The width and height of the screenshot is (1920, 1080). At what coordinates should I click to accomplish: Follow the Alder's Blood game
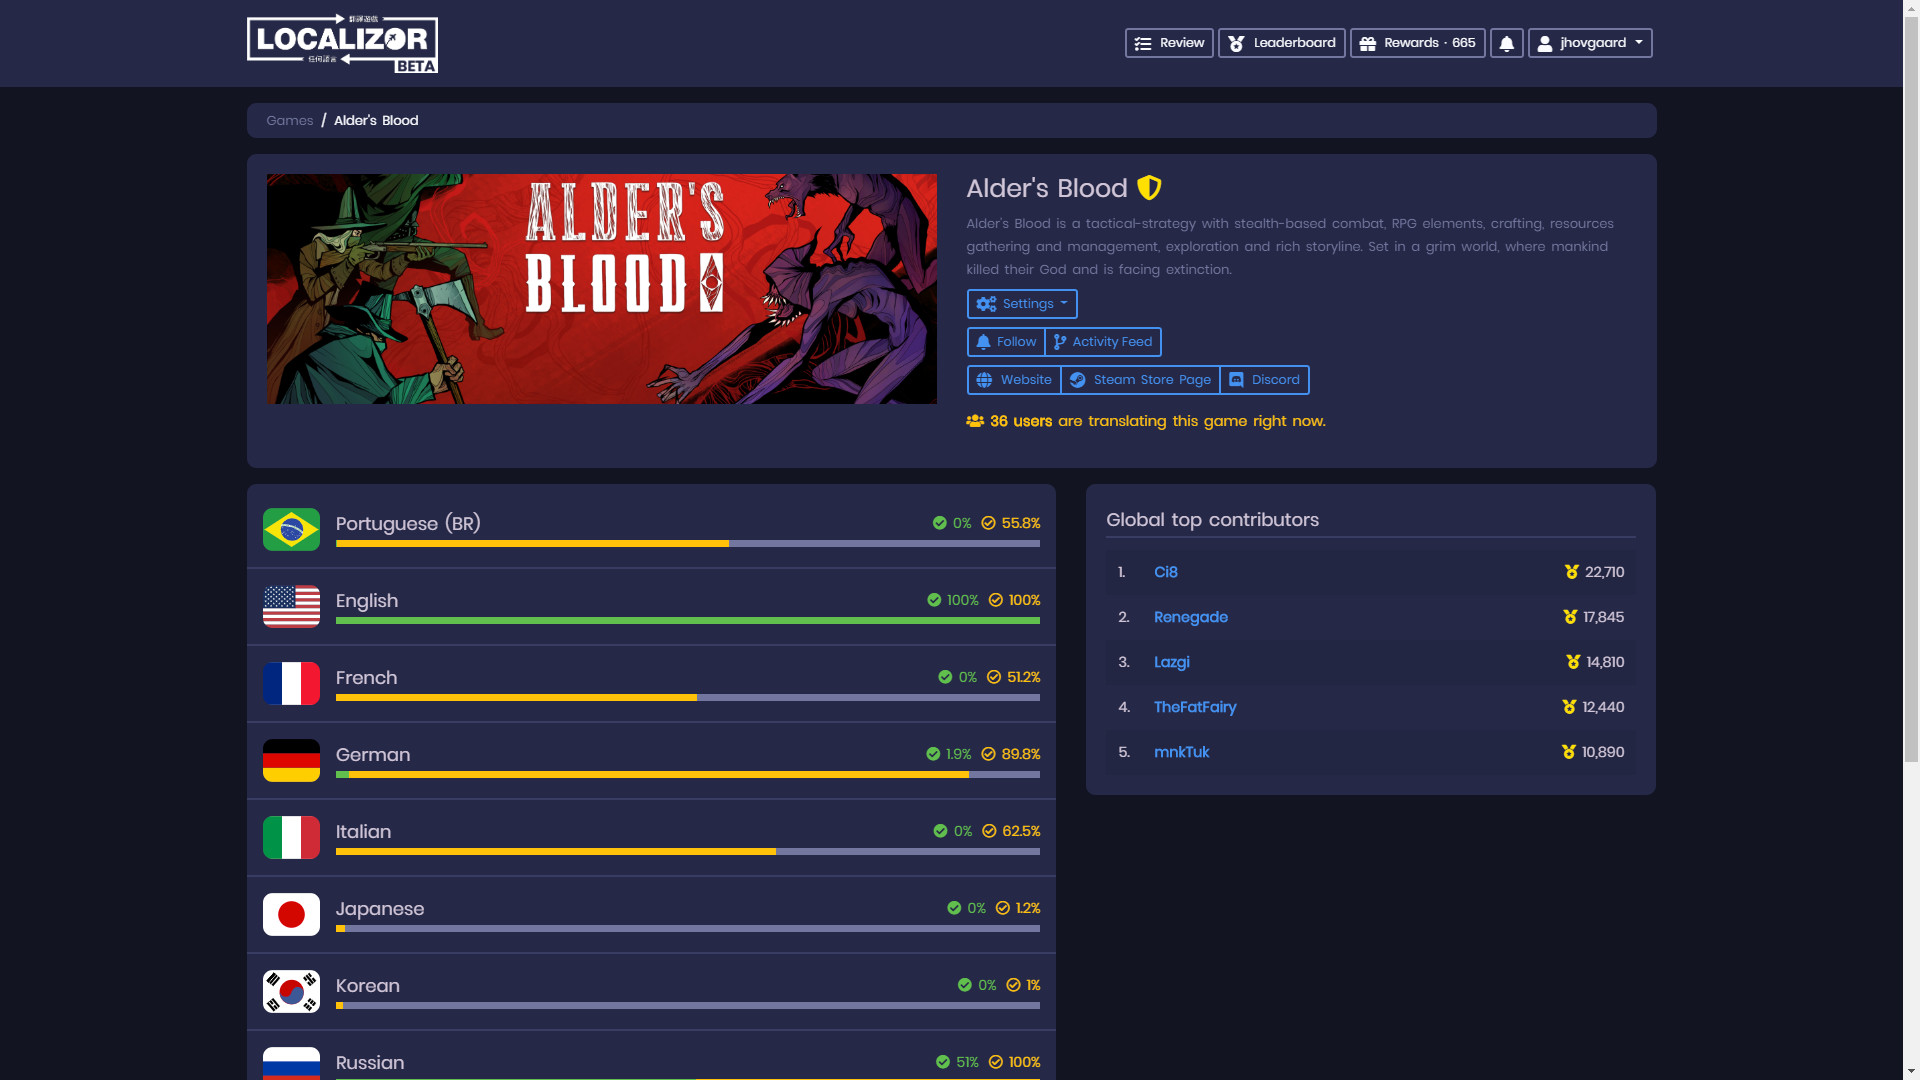coord(1005,342)
